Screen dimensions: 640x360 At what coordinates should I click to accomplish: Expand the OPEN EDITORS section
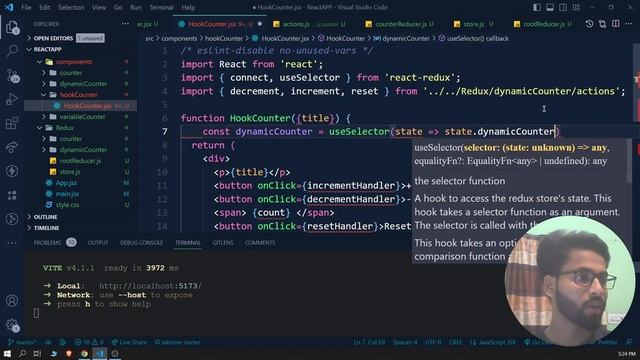click(x=53, y=38)
